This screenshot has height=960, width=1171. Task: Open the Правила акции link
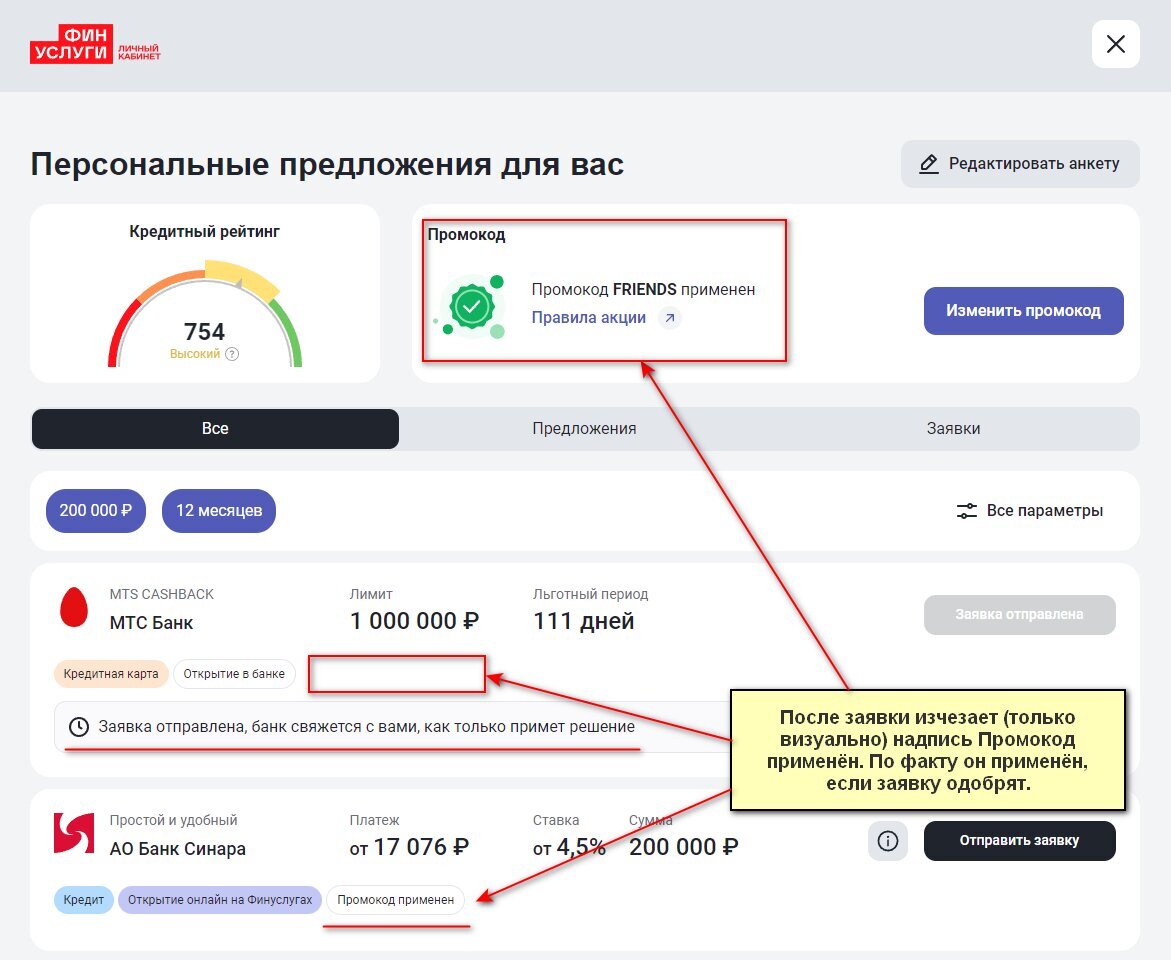click(588, 318)
